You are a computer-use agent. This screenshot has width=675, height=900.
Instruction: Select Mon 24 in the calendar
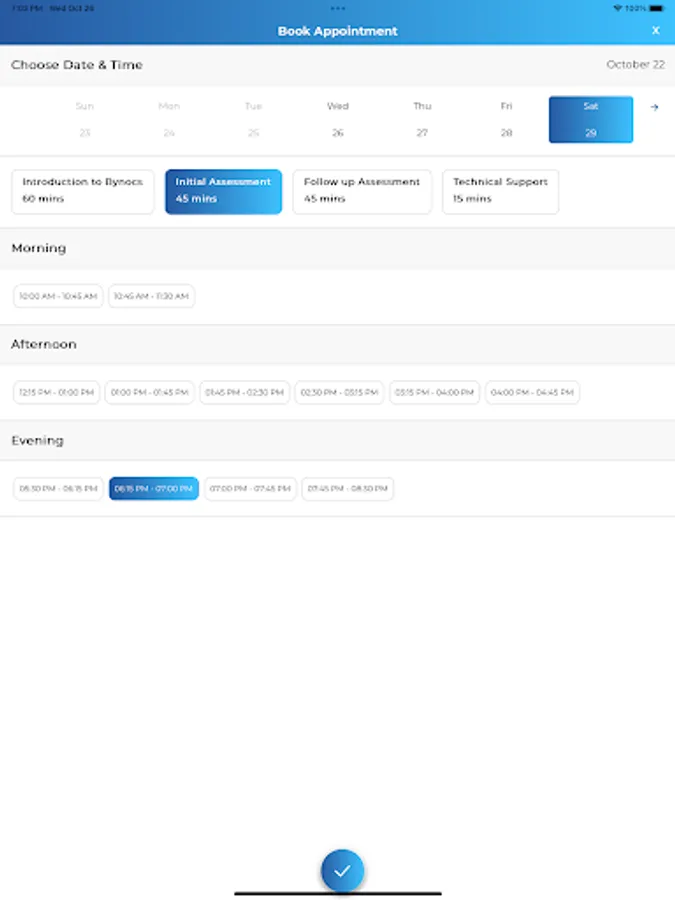click(169, 119)
